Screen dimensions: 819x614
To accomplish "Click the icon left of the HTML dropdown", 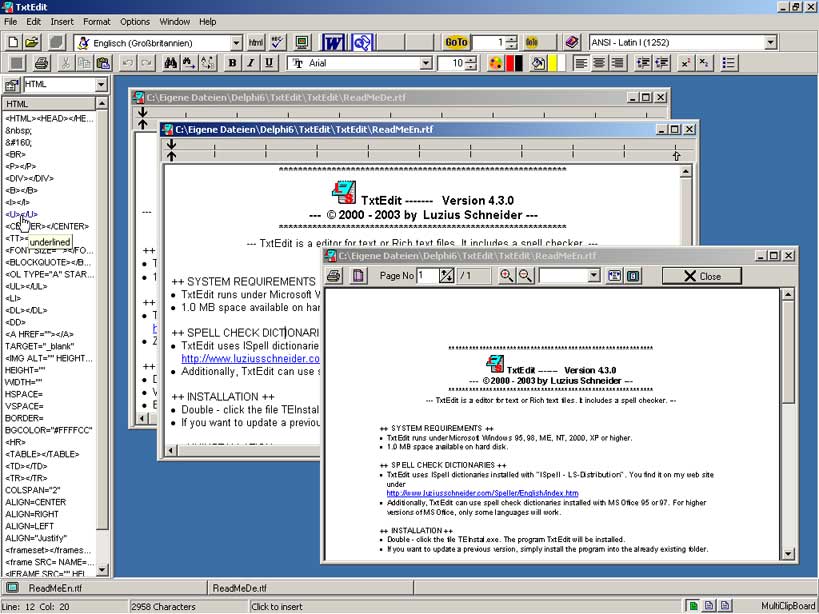I will pyautogui.click(x=11, y=85).
